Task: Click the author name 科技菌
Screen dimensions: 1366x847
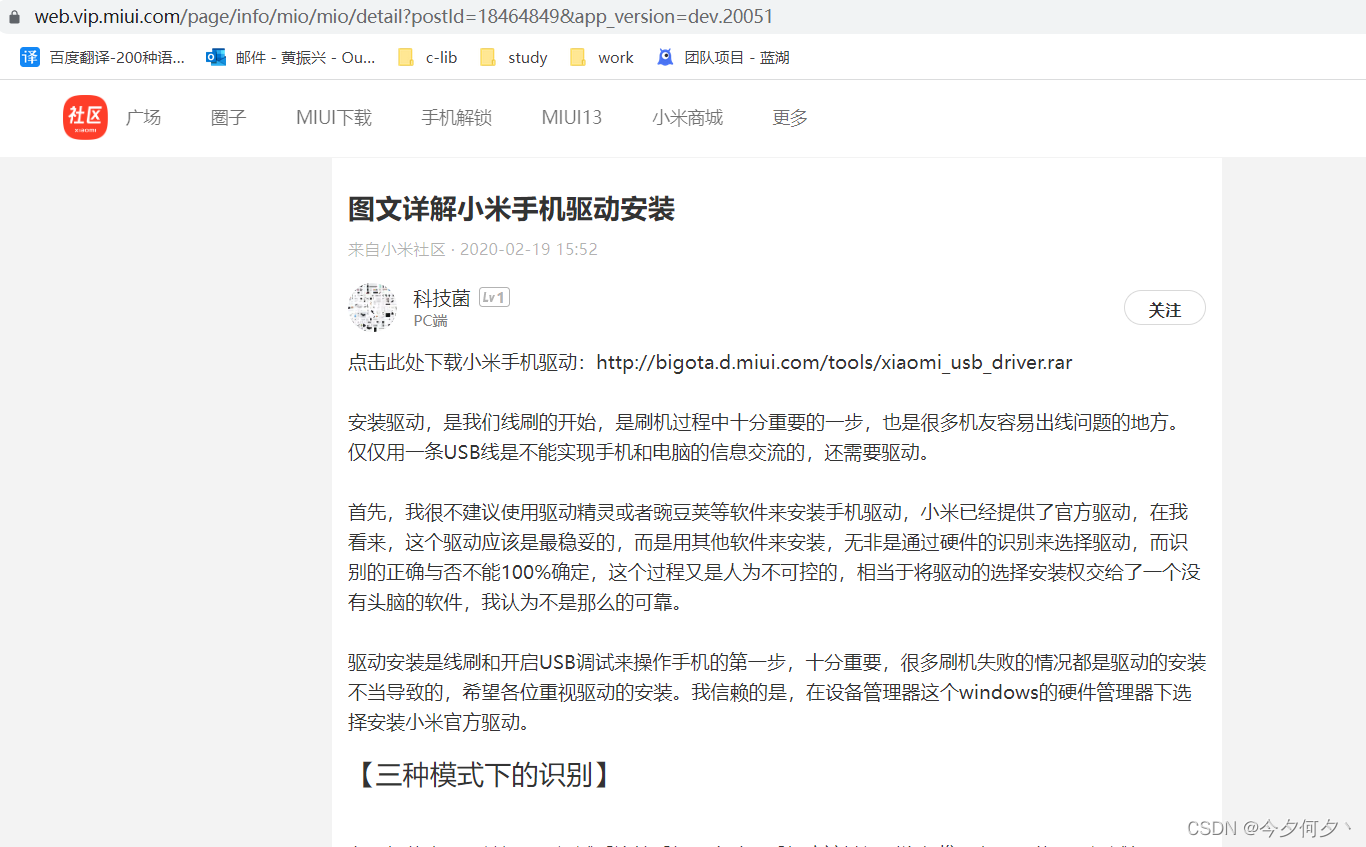Action: (442, 298)
